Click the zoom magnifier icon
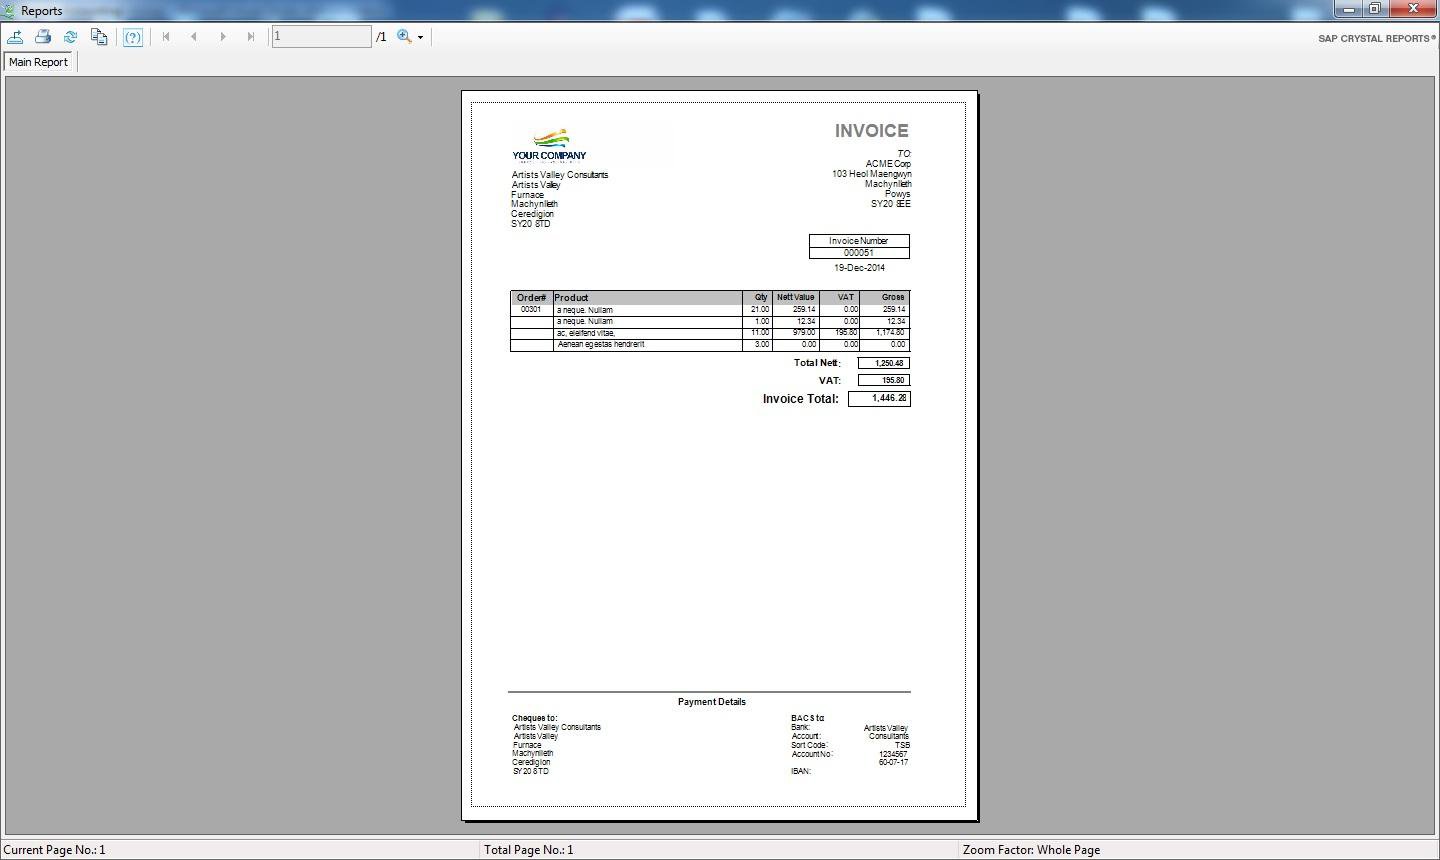 (404, 37)
